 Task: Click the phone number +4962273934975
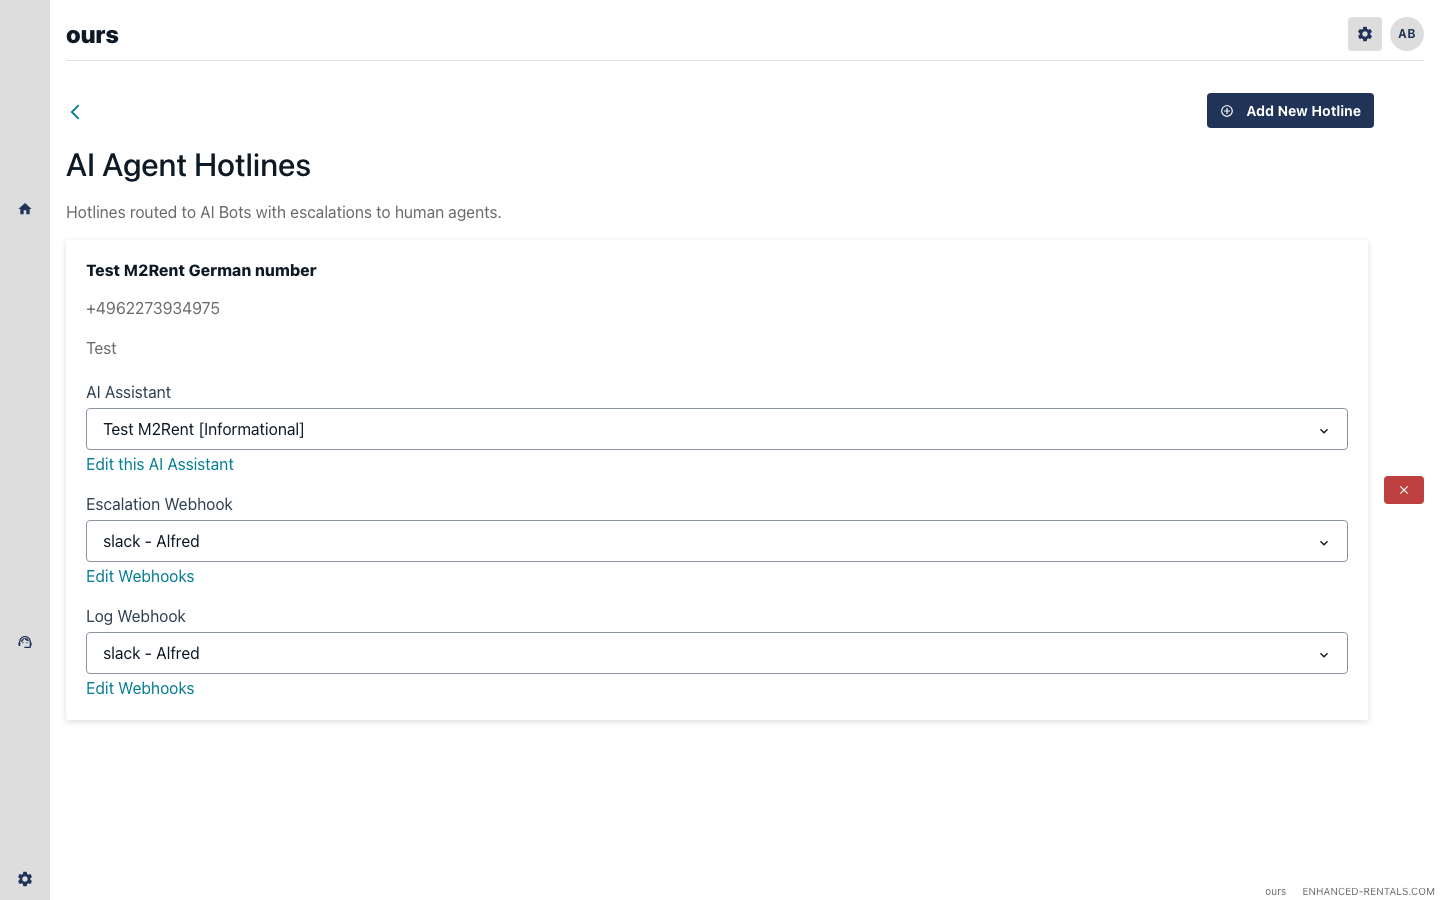click(153, 308)
